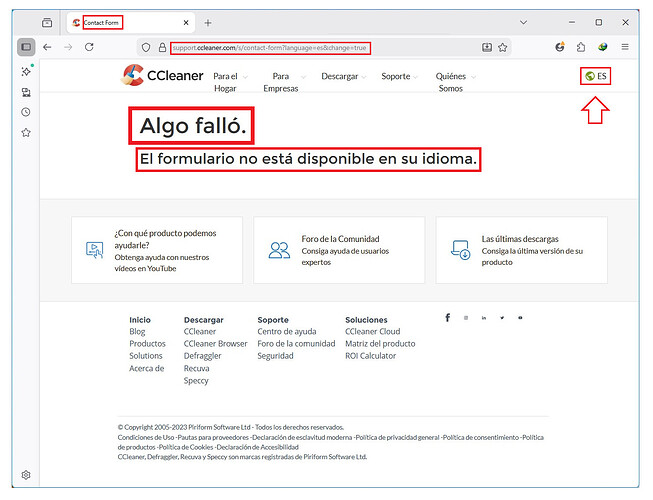
Task: Click the CCleaner logo in header
Action: click(x=160, y=77)
